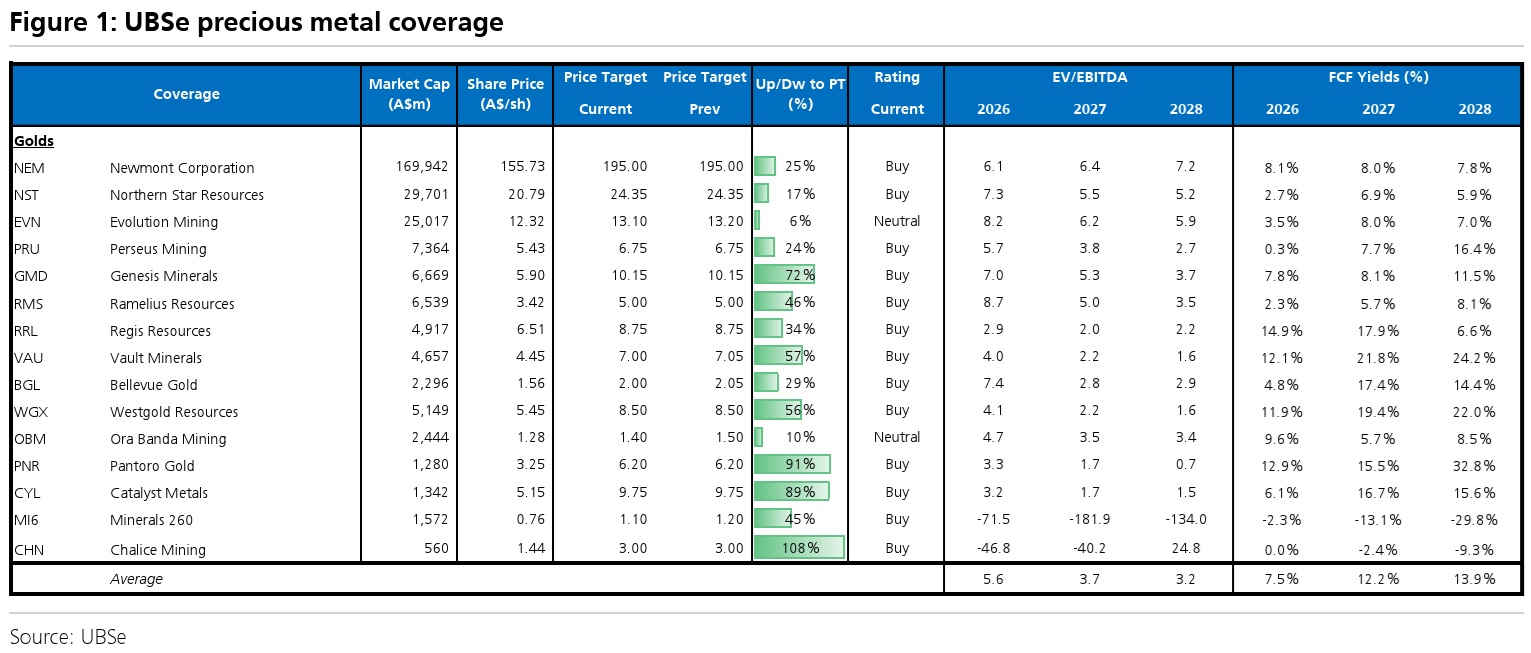Select the NEM ticker cell
1531x653 pixels.
point(29,168)
